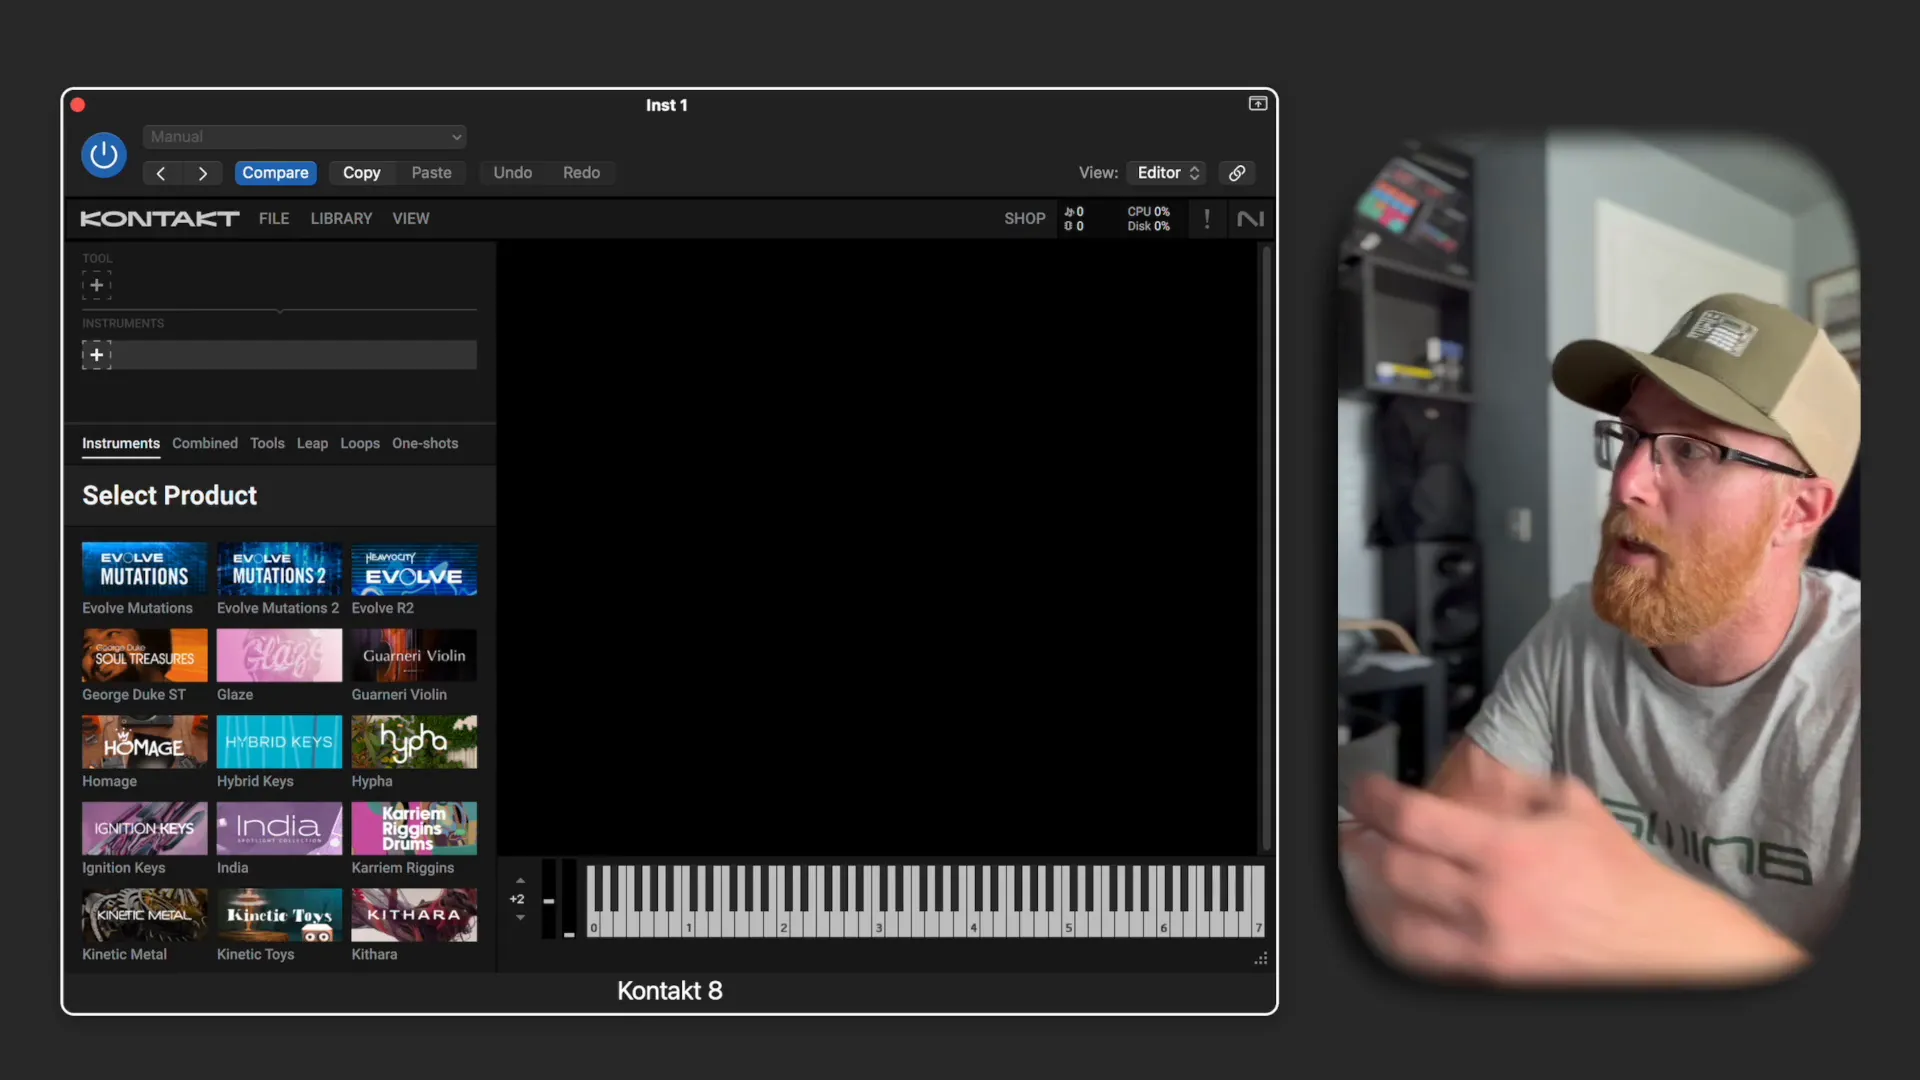Select the Instruments tab

[x=121, y=443]
